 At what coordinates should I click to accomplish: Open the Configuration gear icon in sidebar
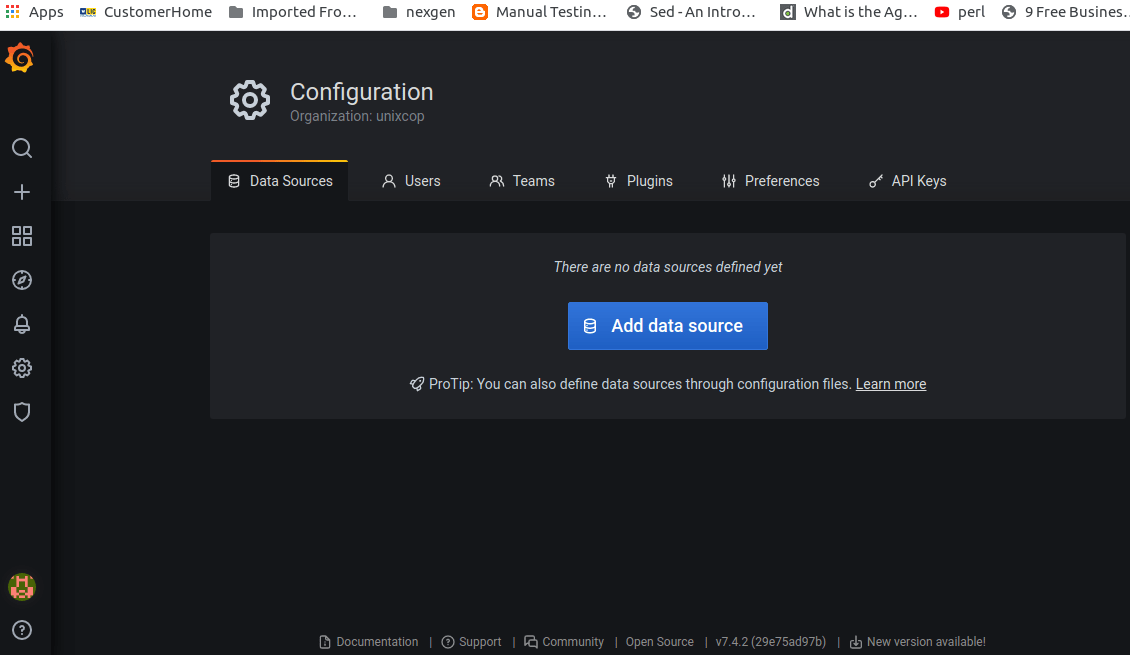tap(22, 367)
